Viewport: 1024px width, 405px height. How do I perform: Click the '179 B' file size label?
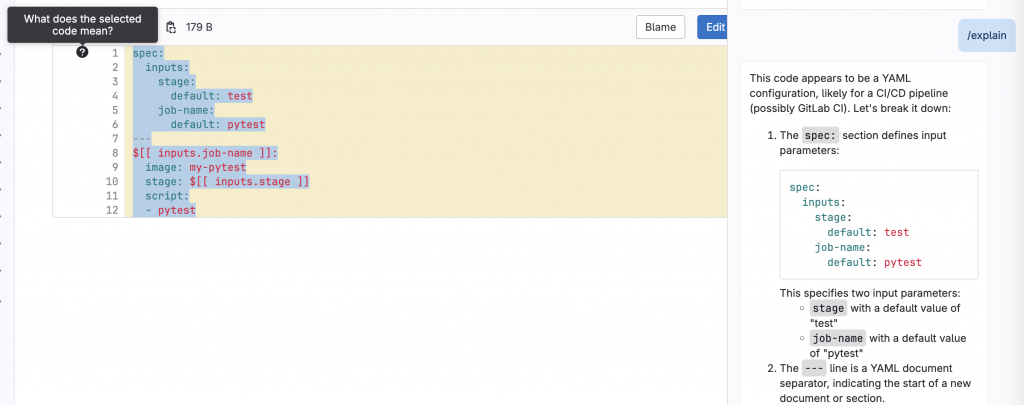click(x=199, y=27)
